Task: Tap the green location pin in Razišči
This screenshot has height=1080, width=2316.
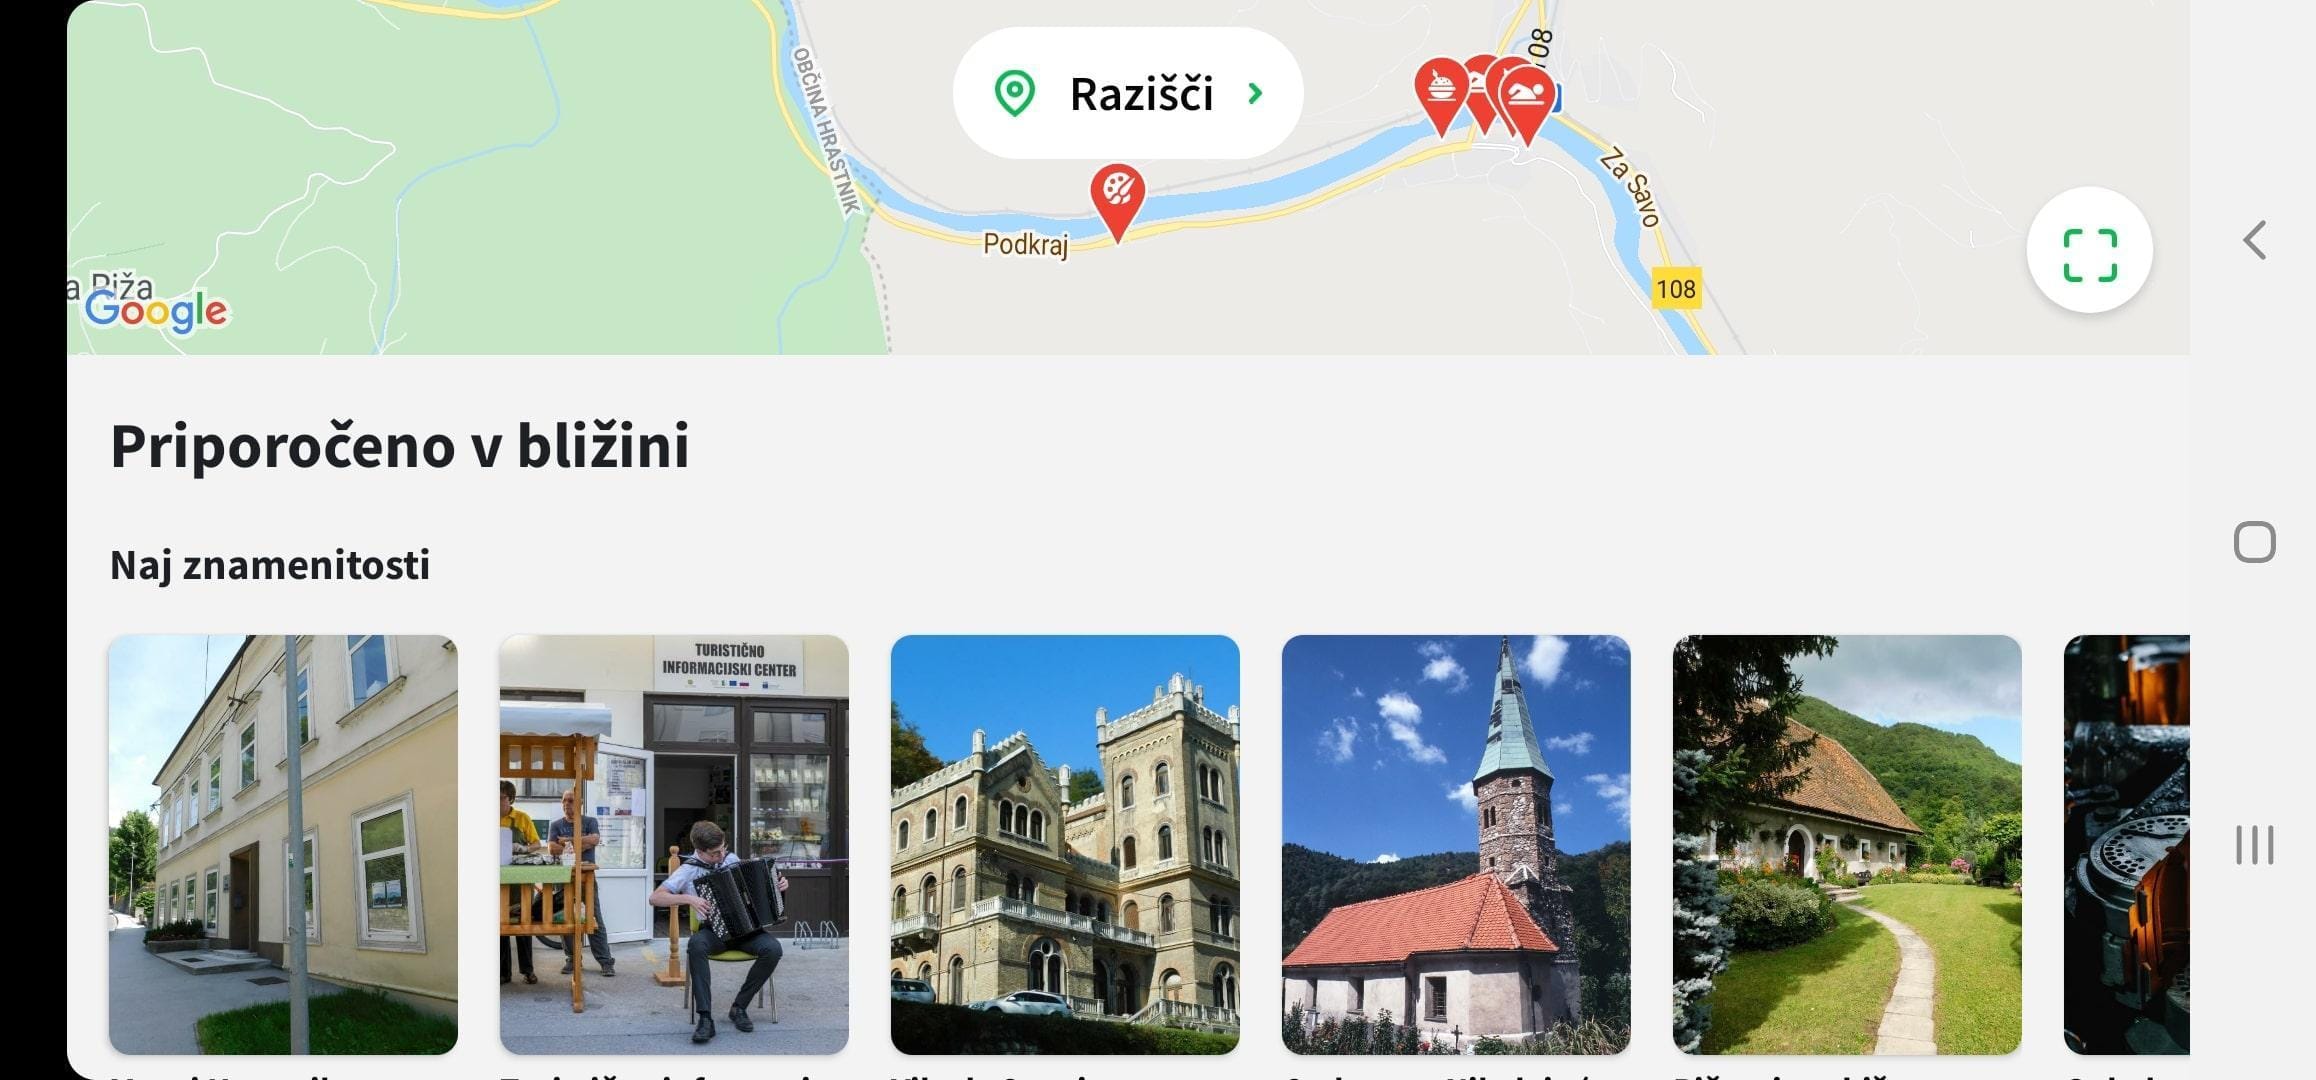Action: pos(1014,93)
